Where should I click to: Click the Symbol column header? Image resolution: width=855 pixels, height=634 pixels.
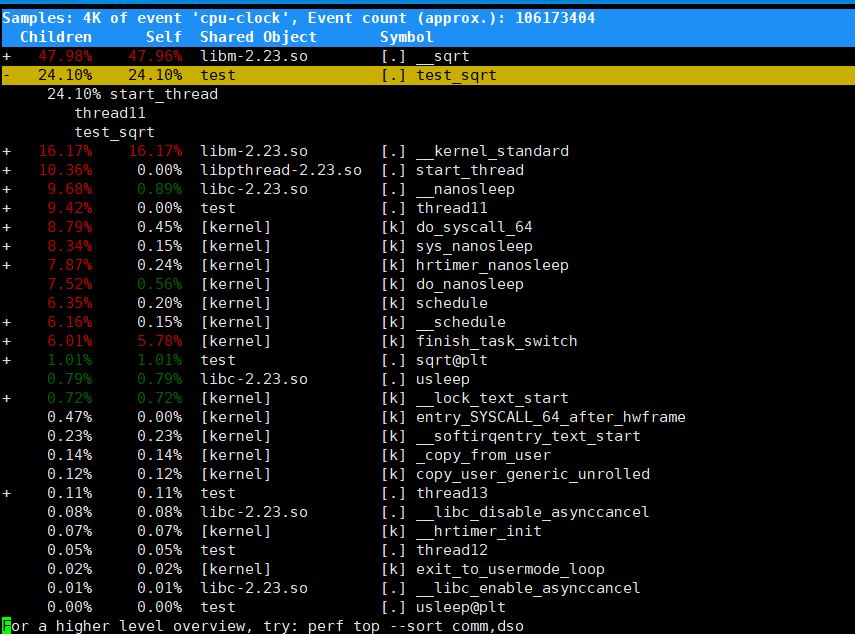point(406,37)
